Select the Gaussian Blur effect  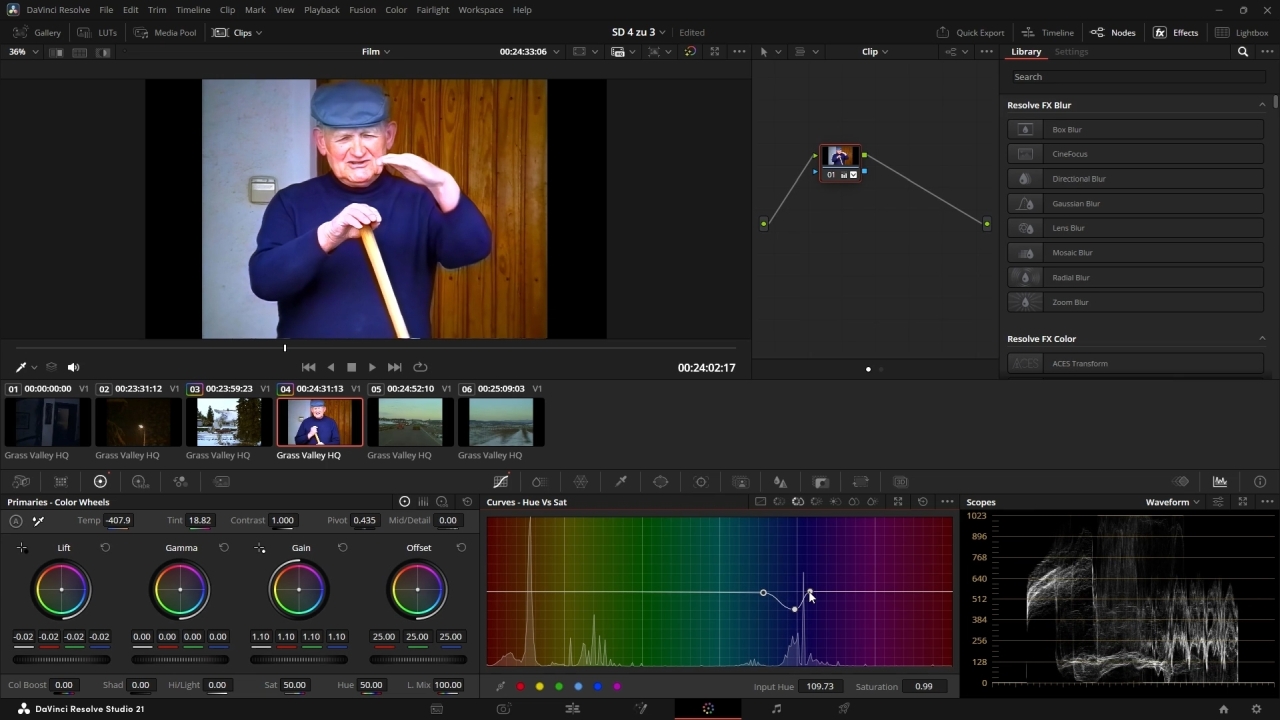[x=1136, y=203]
